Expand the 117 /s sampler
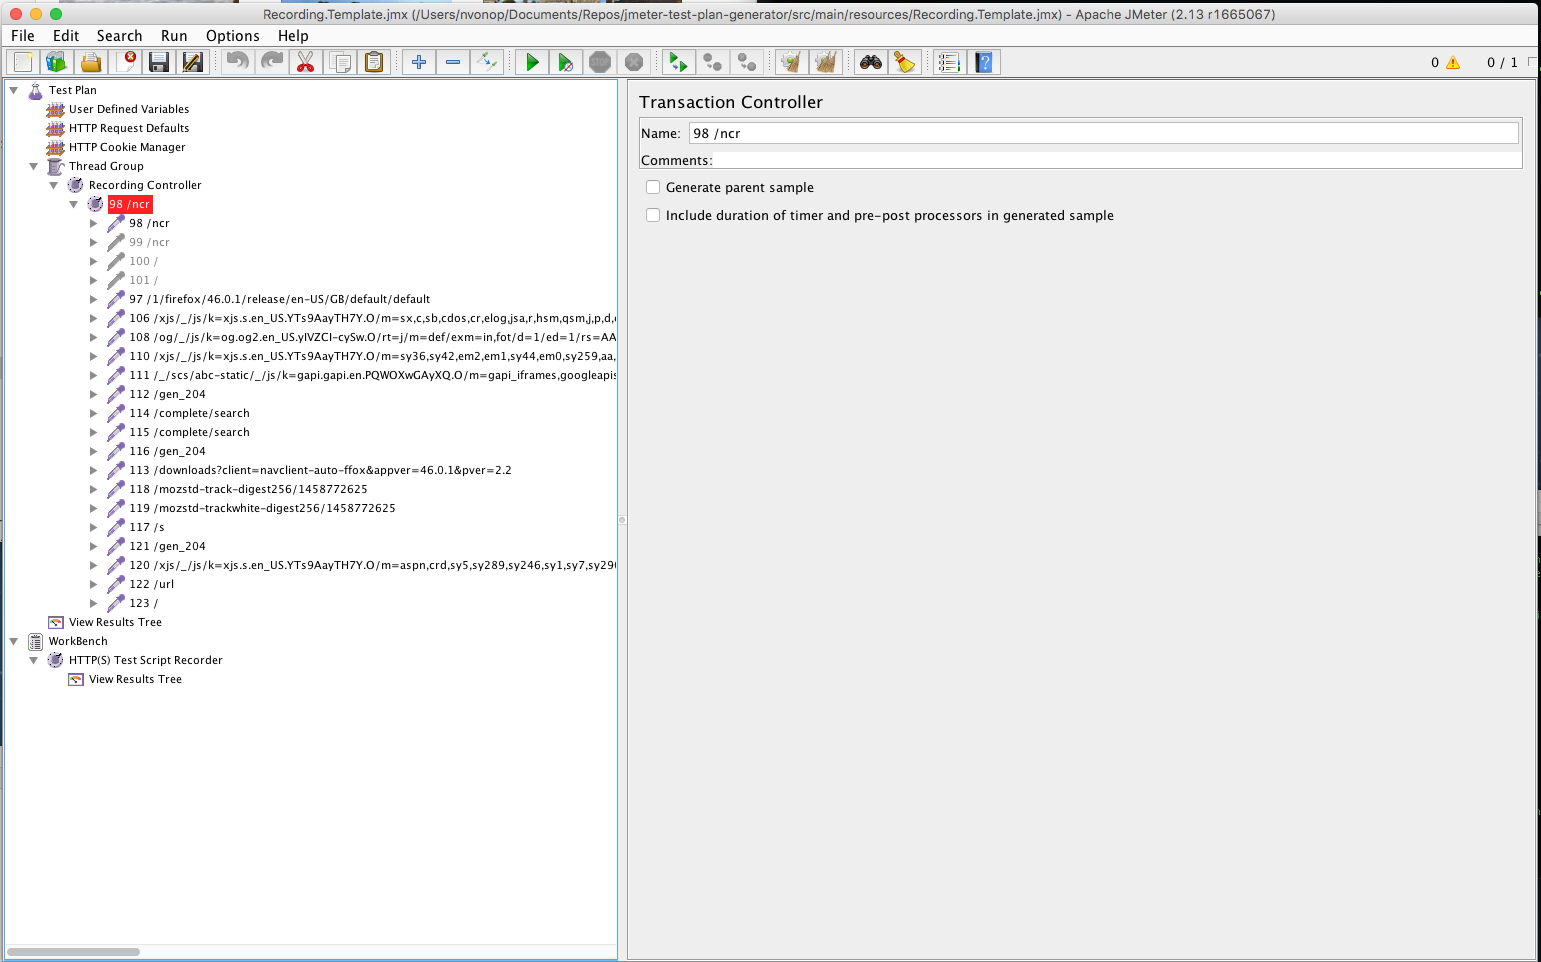 [x=94, y=527]
